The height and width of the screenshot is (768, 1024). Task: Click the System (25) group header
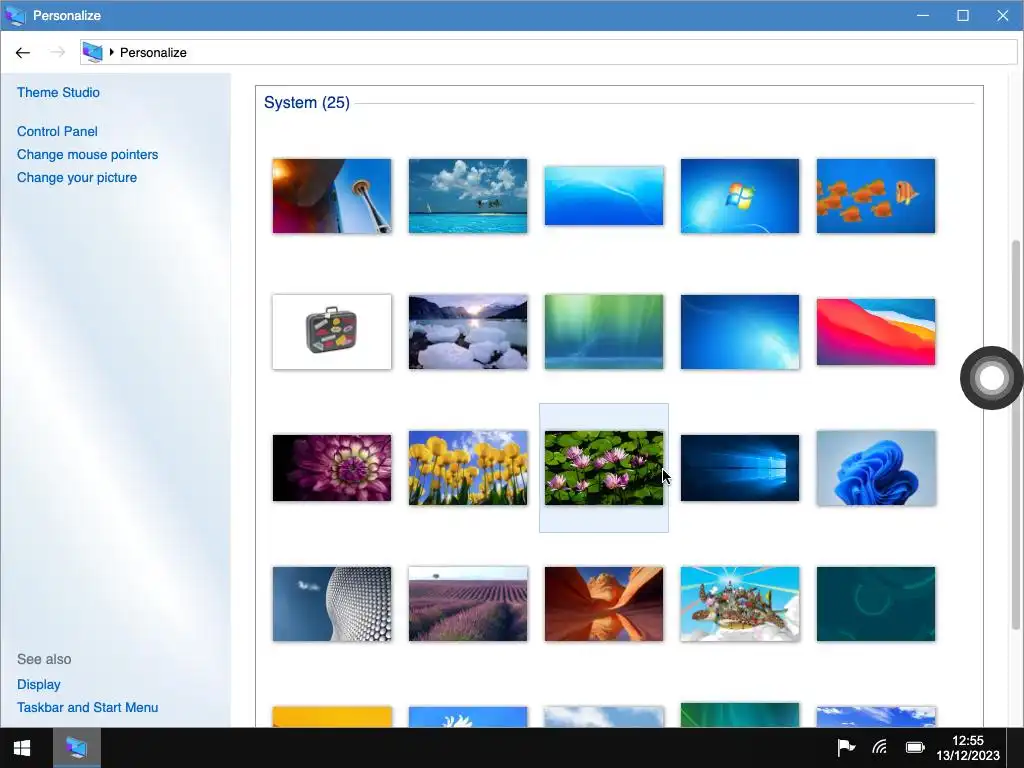coord(306,103)
